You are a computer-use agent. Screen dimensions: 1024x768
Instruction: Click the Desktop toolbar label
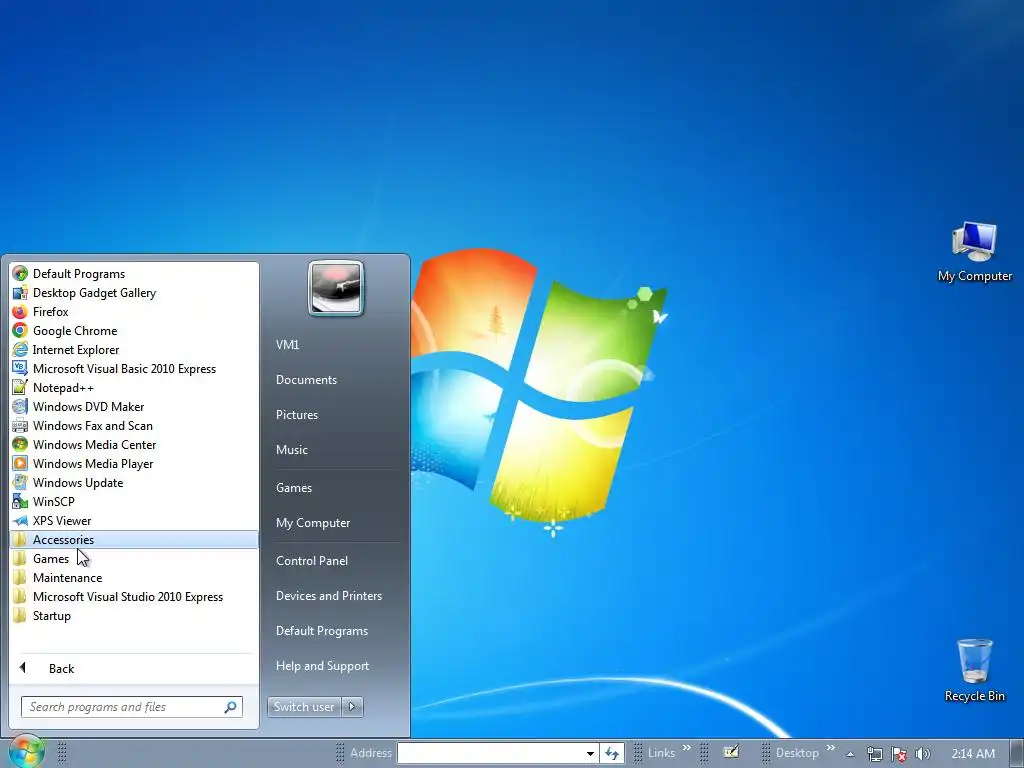(x=797, y=753)
